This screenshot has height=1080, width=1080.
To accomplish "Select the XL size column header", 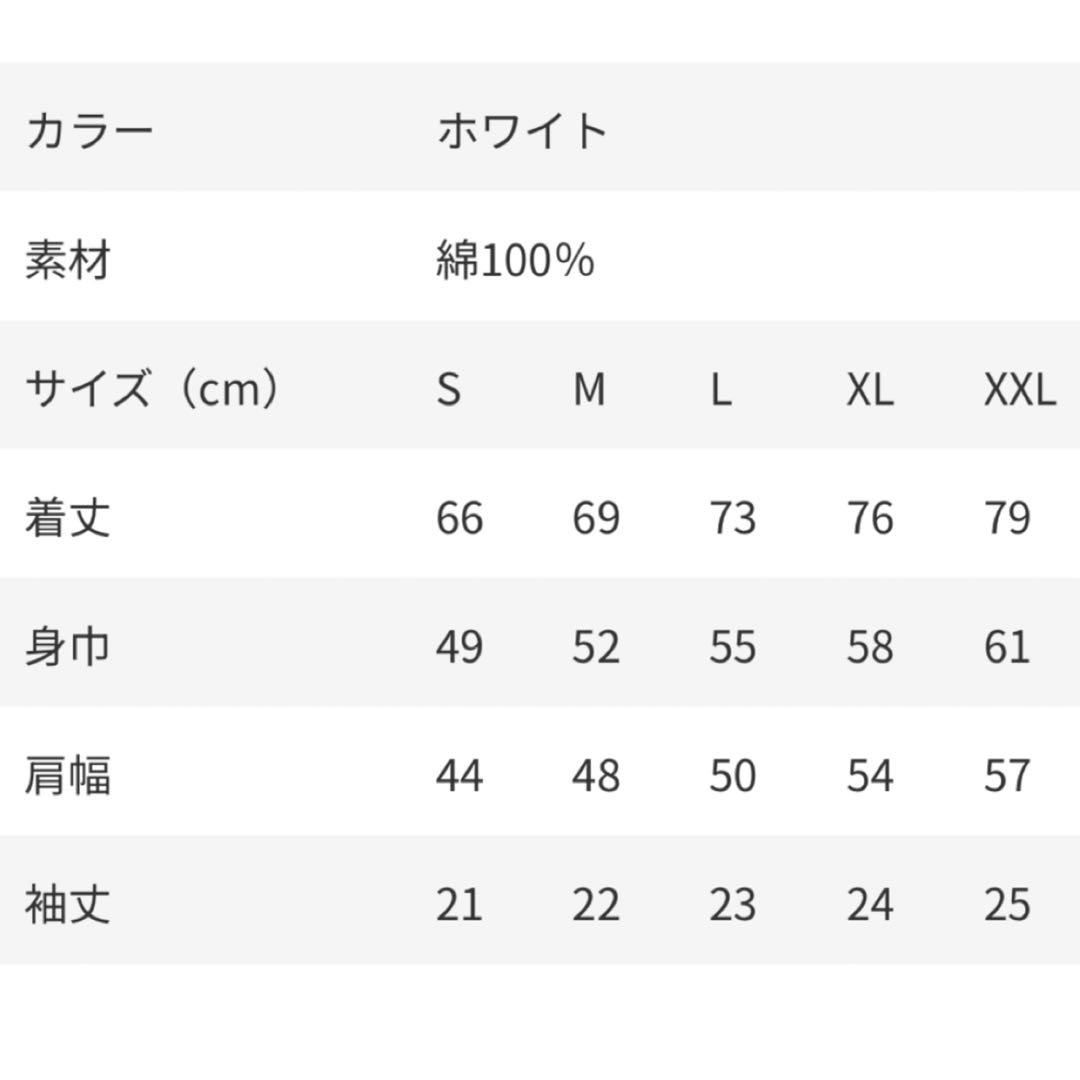I will 869,390.
